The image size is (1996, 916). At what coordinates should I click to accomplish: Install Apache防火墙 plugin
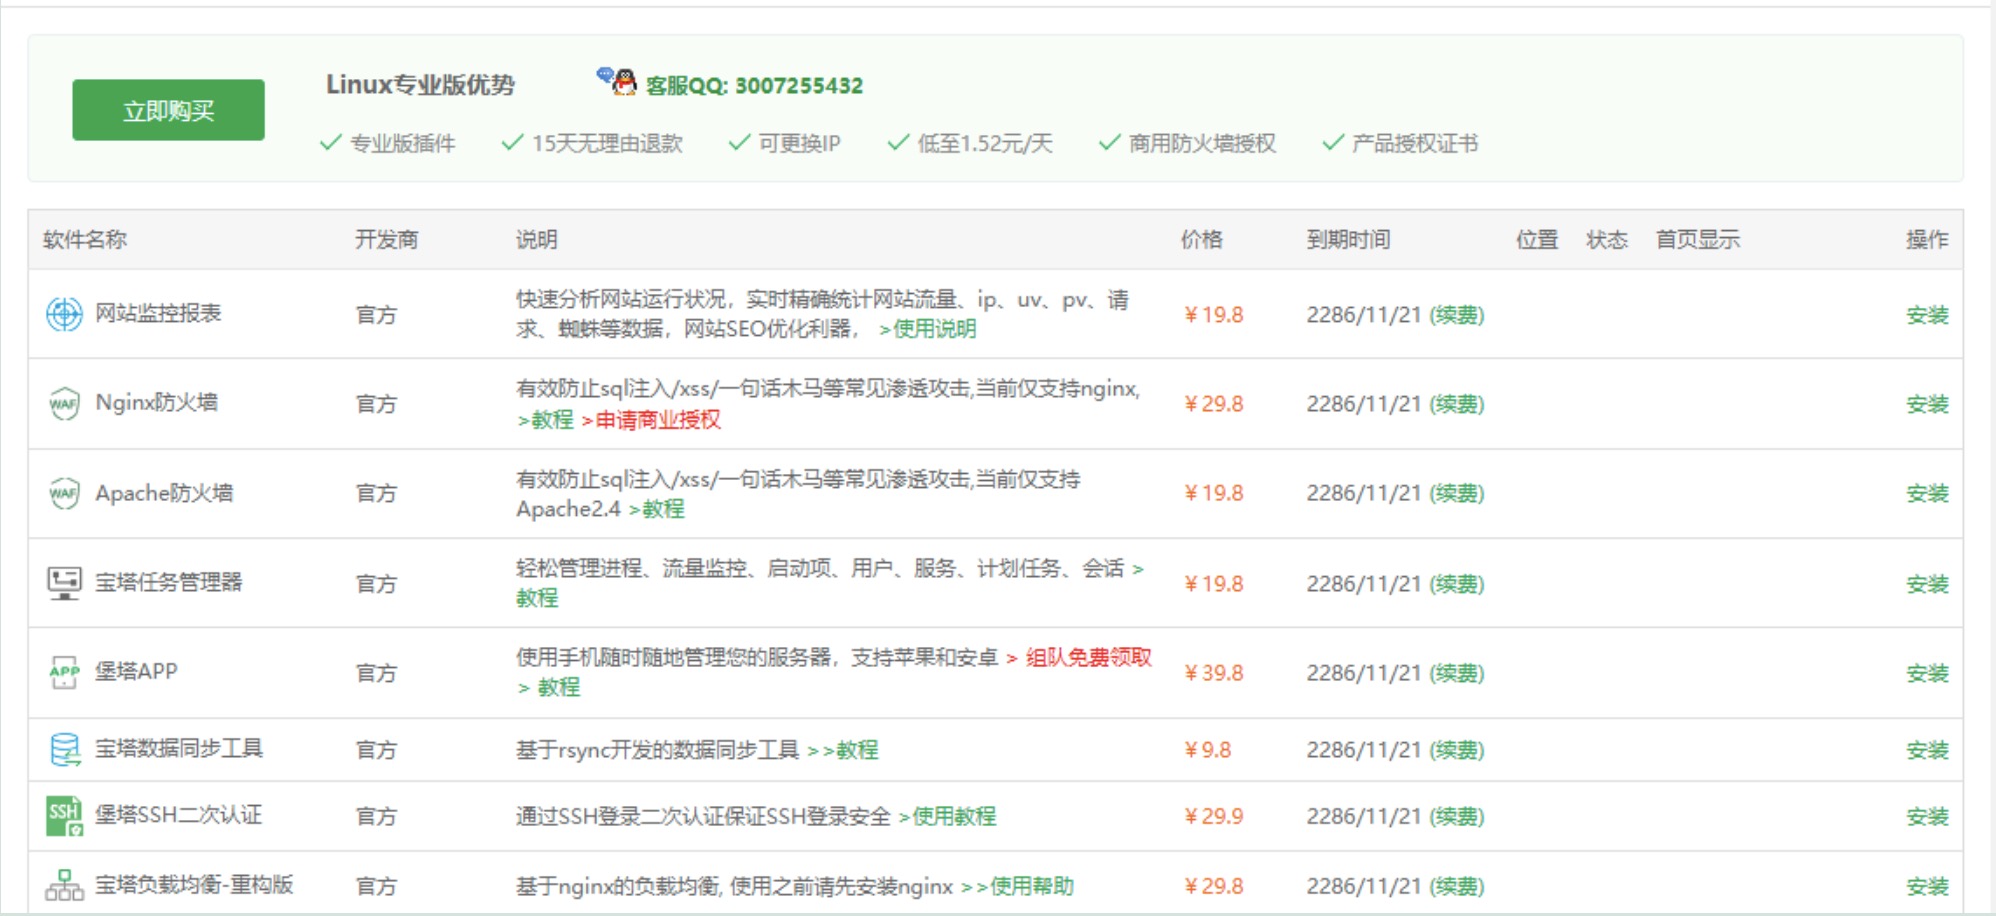[x=1926, y=493]
